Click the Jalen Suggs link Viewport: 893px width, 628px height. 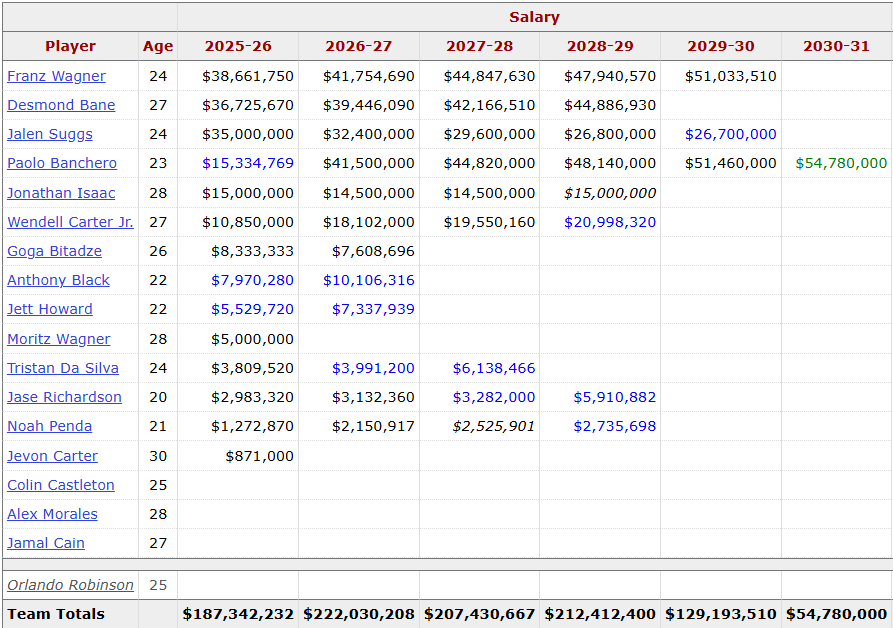coord(50,134)
